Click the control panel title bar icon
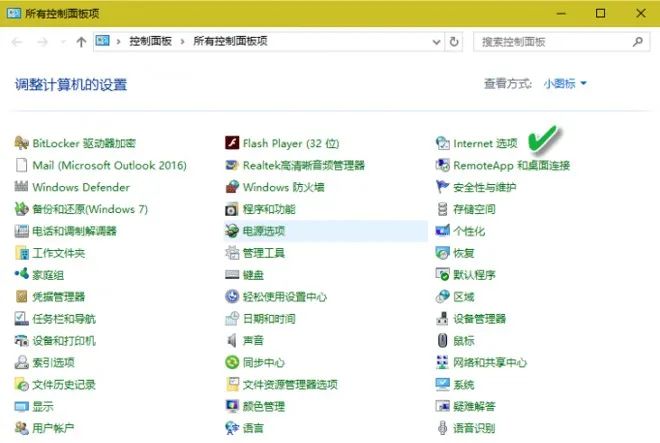660x443 pixels. [13, 13]
